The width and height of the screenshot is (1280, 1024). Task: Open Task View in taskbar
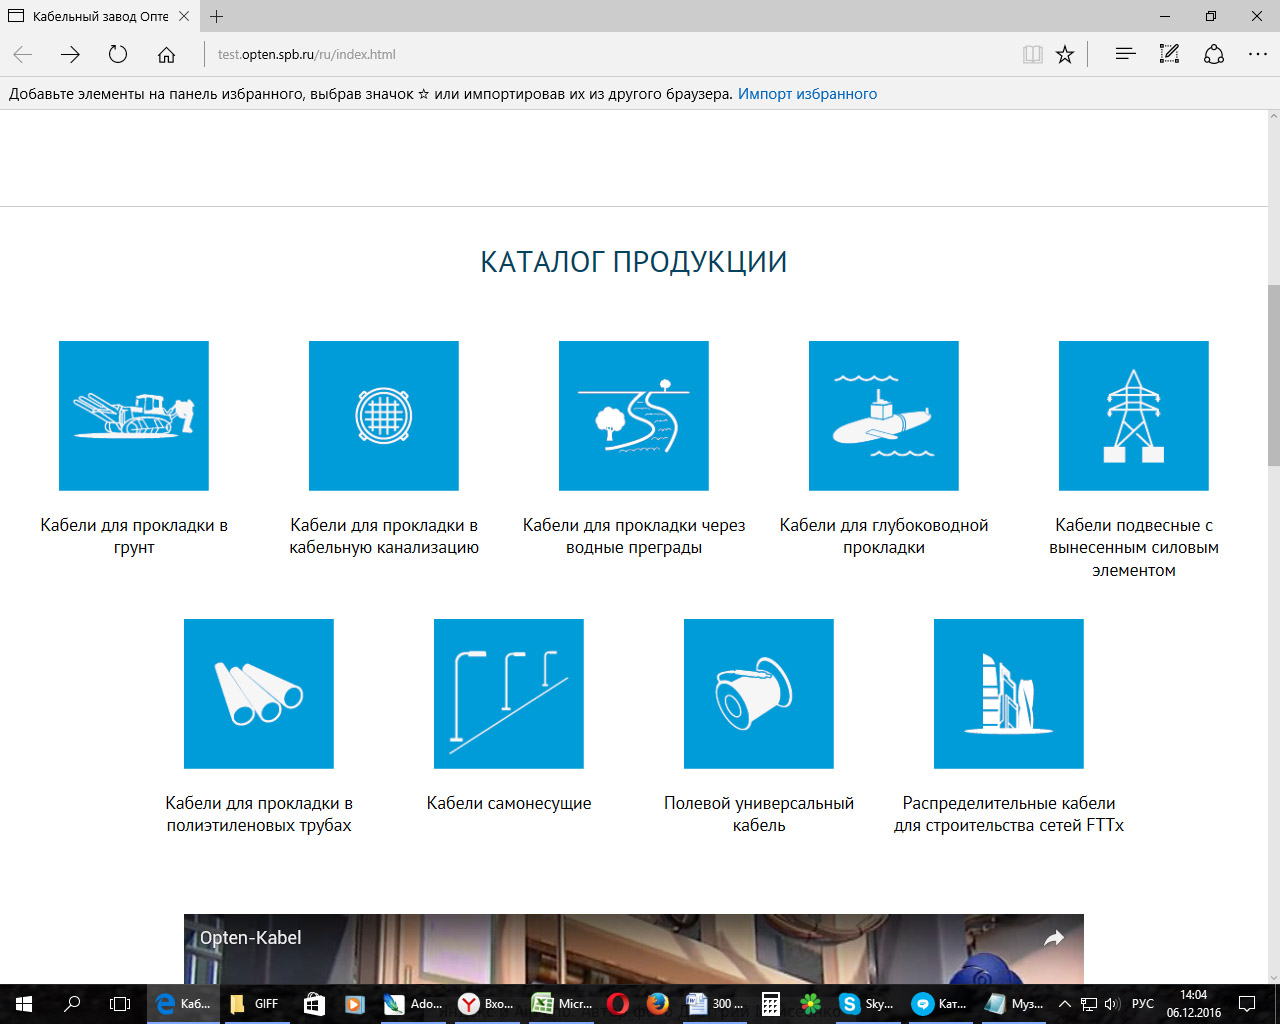tap(120, 1004)
